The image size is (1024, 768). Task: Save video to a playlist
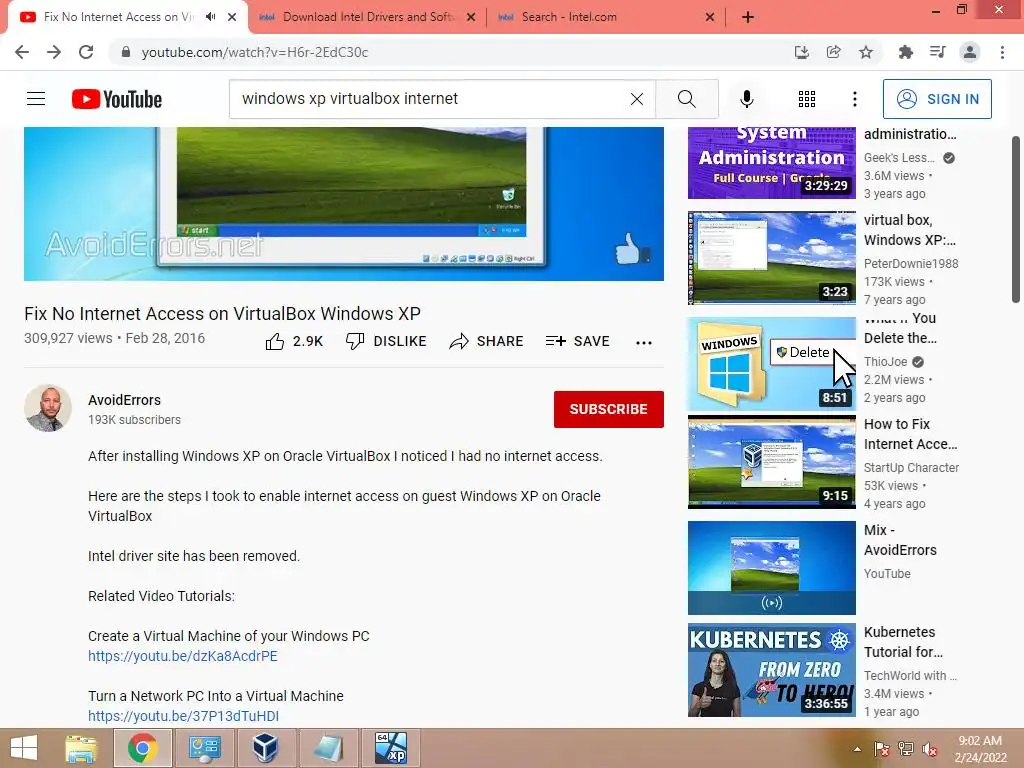578,341
